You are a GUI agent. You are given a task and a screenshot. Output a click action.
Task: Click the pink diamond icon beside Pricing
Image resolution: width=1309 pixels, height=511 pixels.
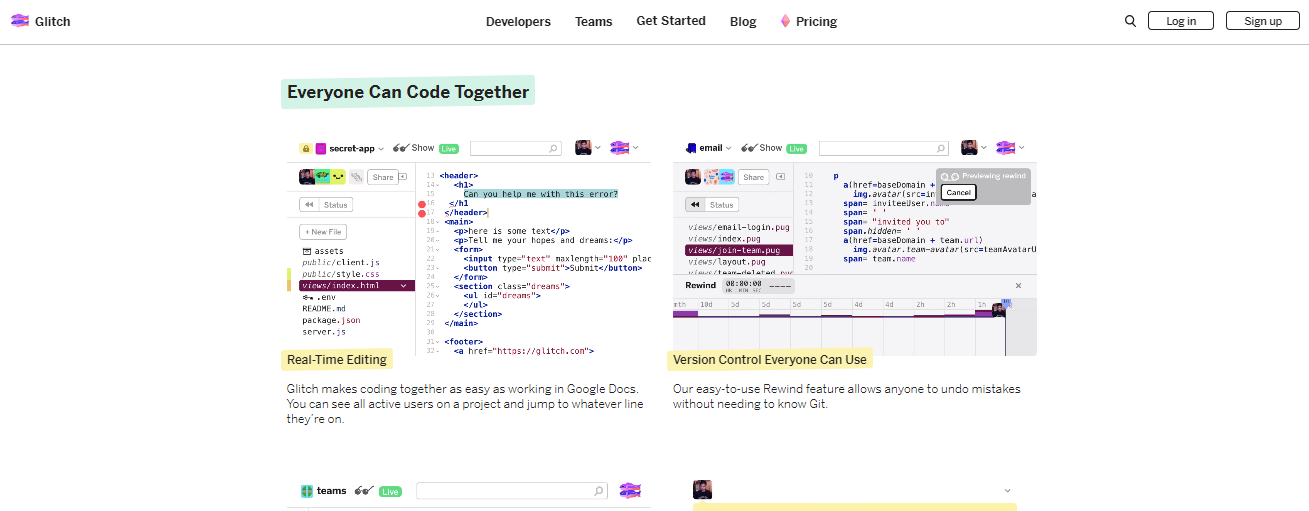[785, 21]
